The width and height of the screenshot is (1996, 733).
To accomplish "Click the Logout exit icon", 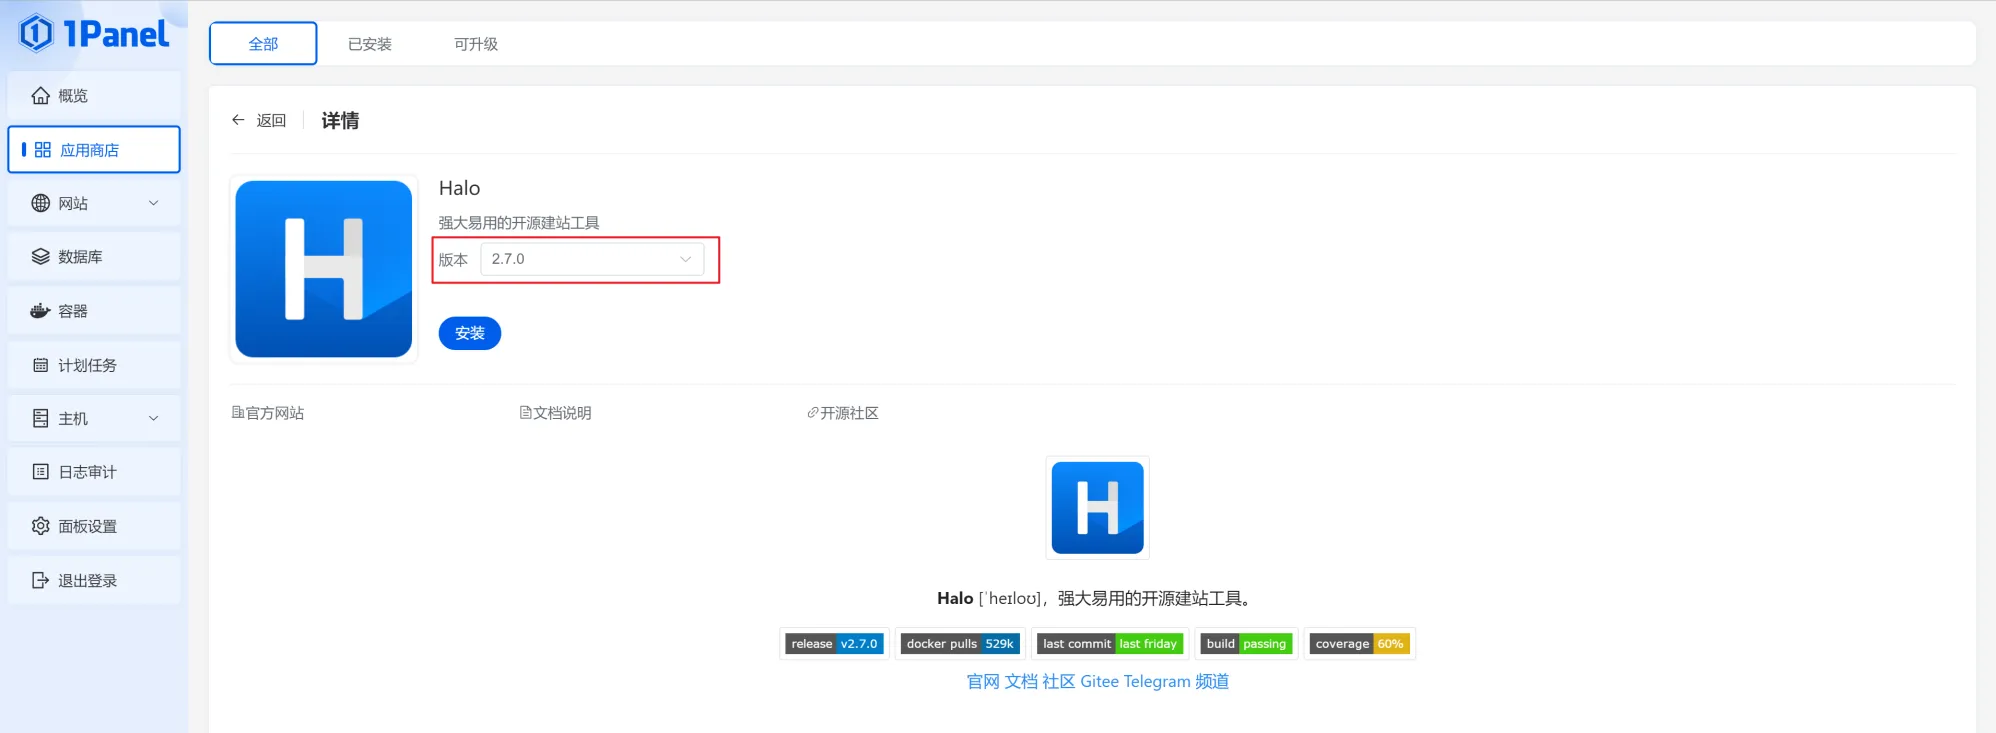I will pos(40,580).
